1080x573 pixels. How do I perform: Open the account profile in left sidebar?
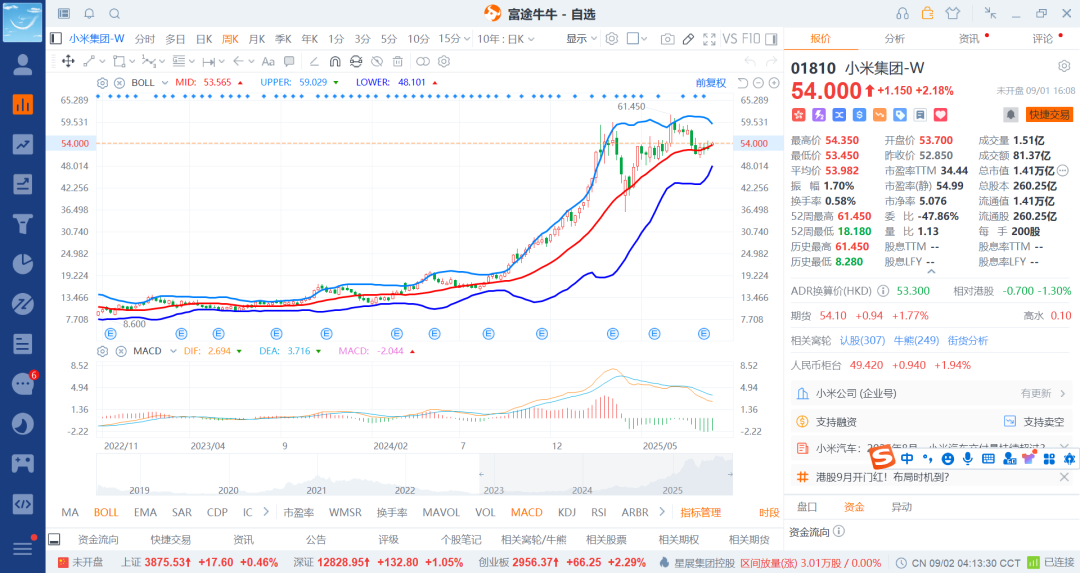coord(23,65)
